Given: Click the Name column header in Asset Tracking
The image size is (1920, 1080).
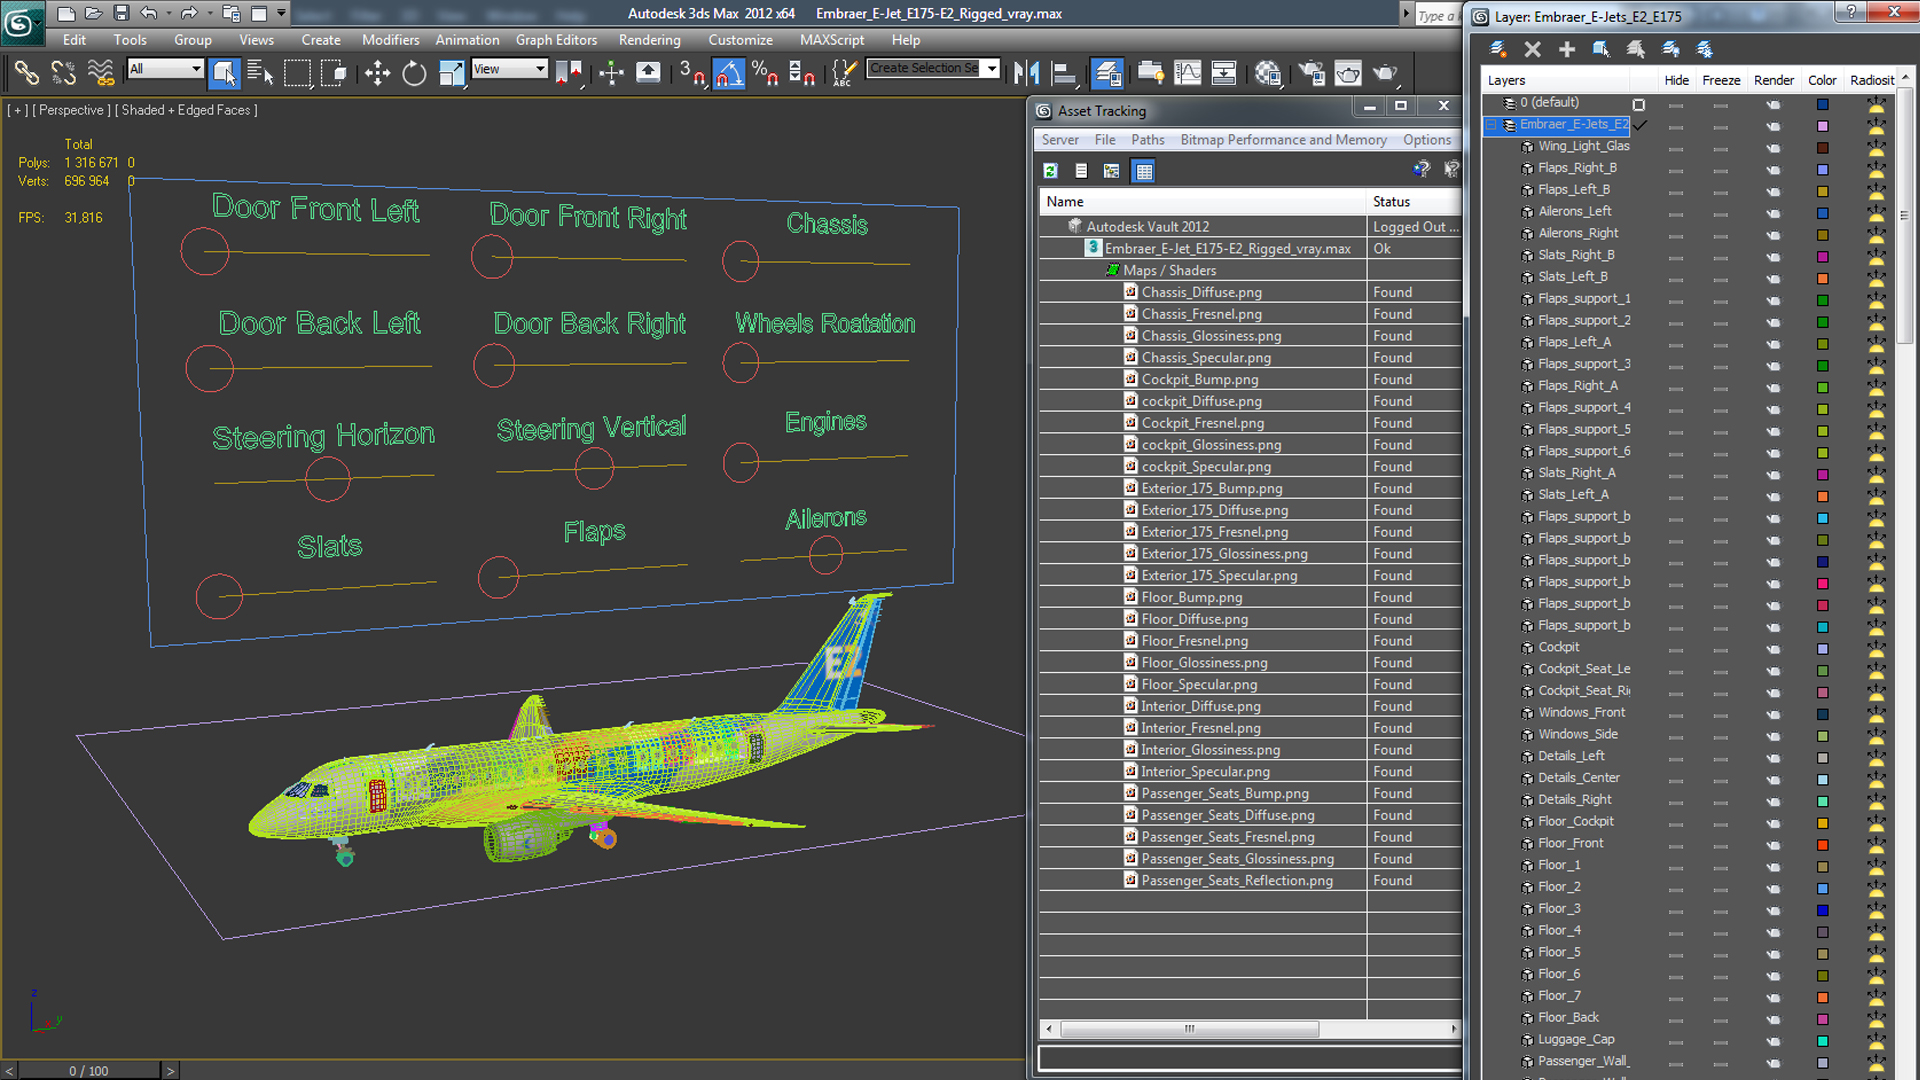Looking at the screenshot, I should tap(1202, 201).
